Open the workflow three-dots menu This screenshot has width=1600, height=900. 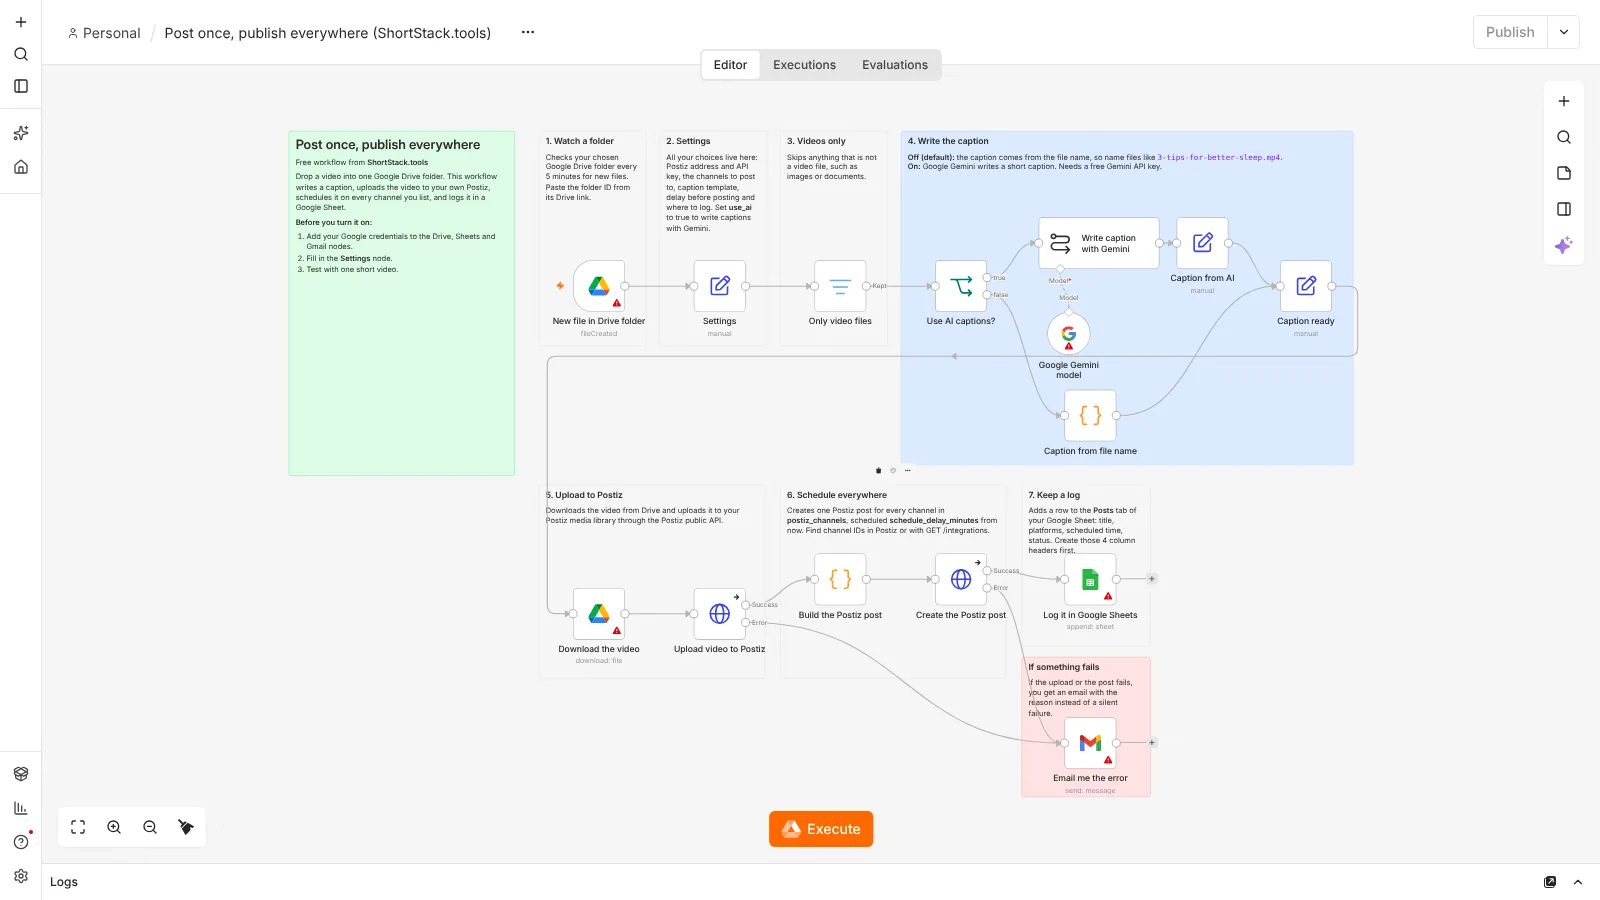(x=528, y=32)
